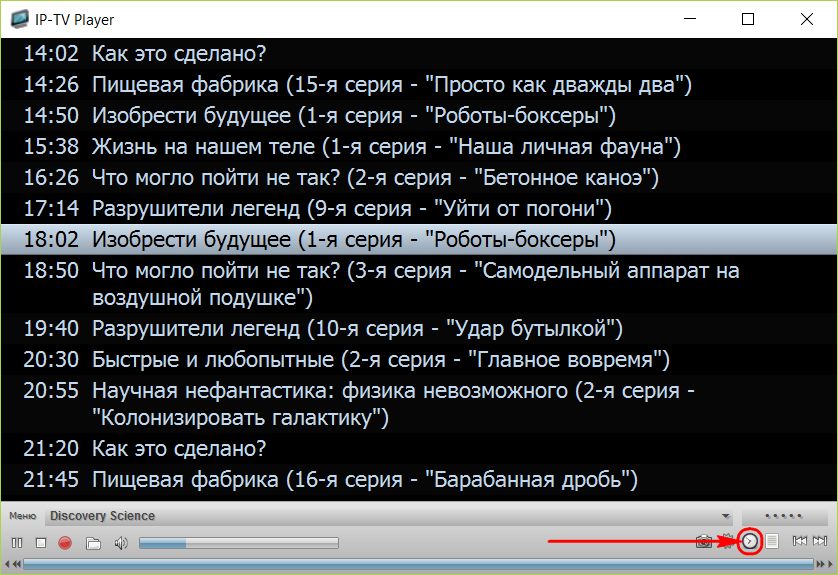Mute sound using the speaker icon

[x=121, y=543]
